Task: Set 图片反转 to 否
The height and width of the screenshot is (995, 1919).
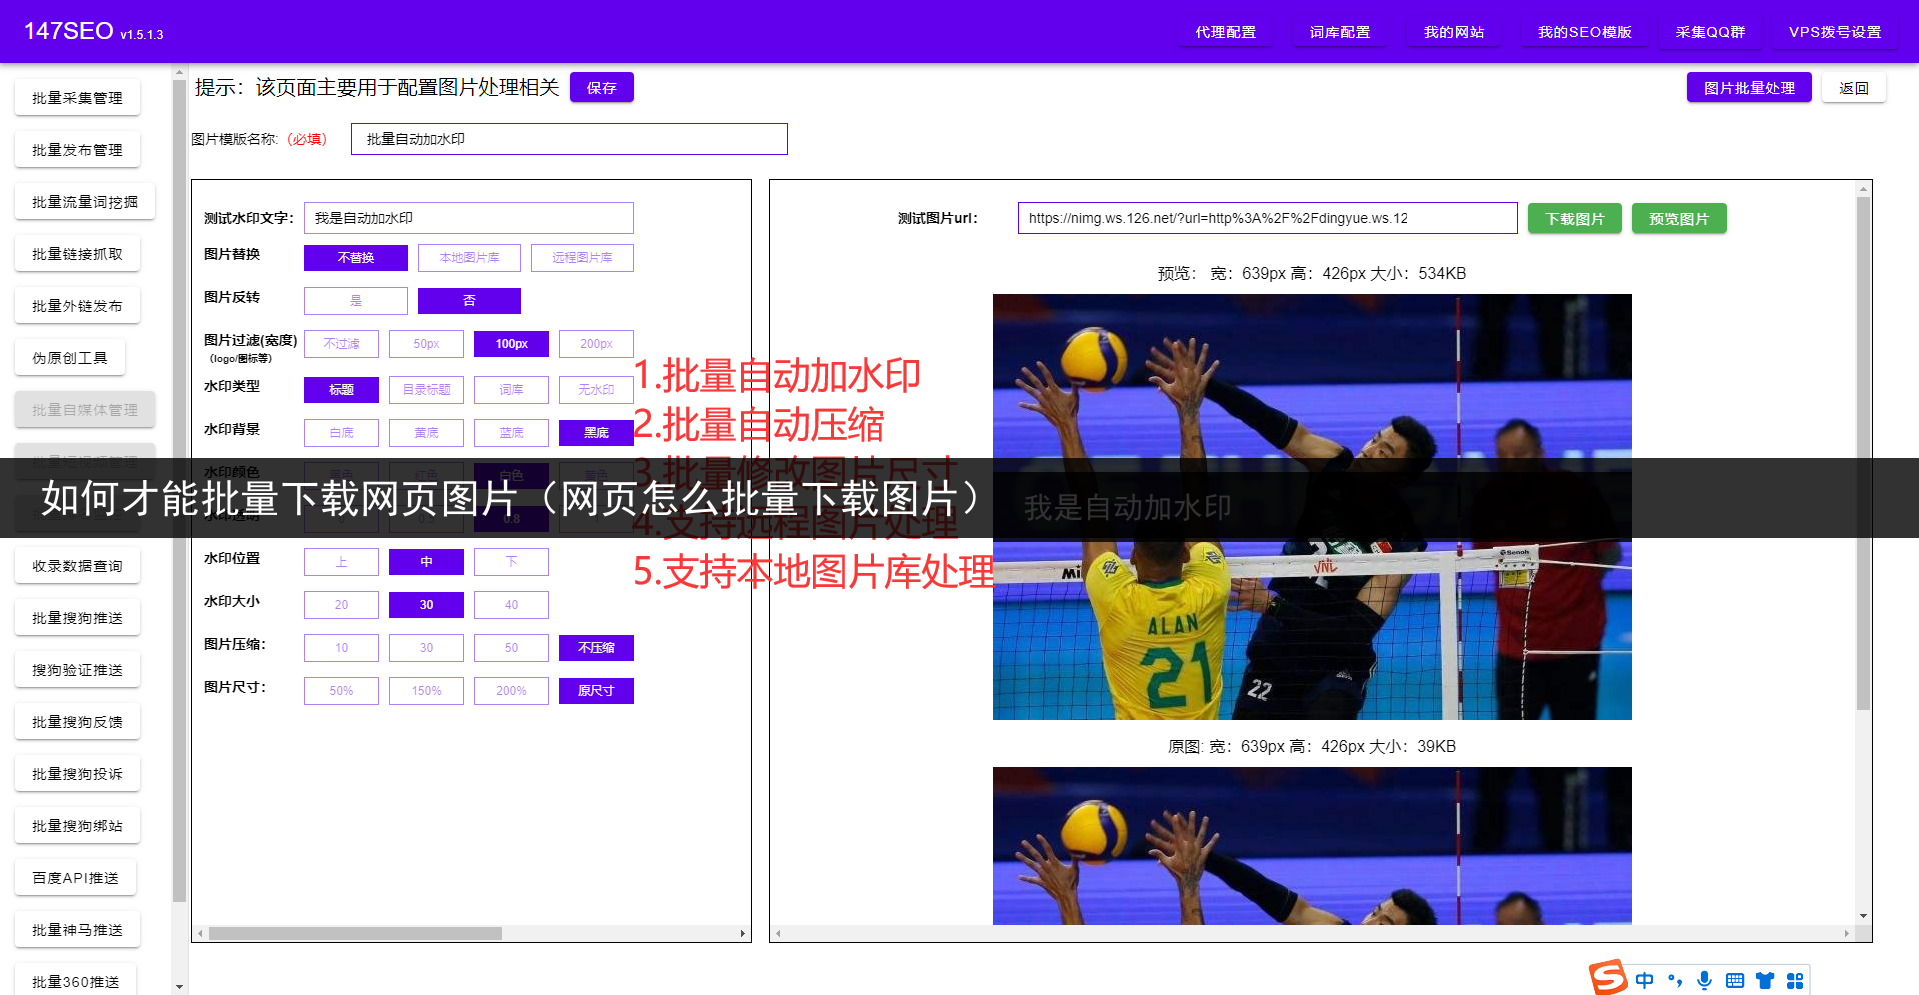Action: (x=469, y=301)
